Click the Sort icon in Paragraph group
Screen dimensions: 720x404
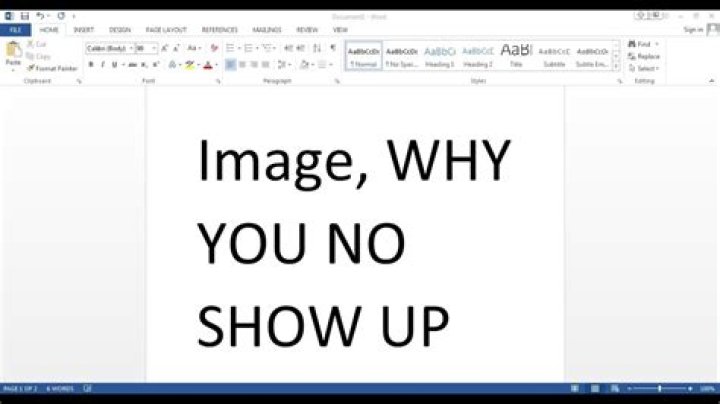pos(317,48)
